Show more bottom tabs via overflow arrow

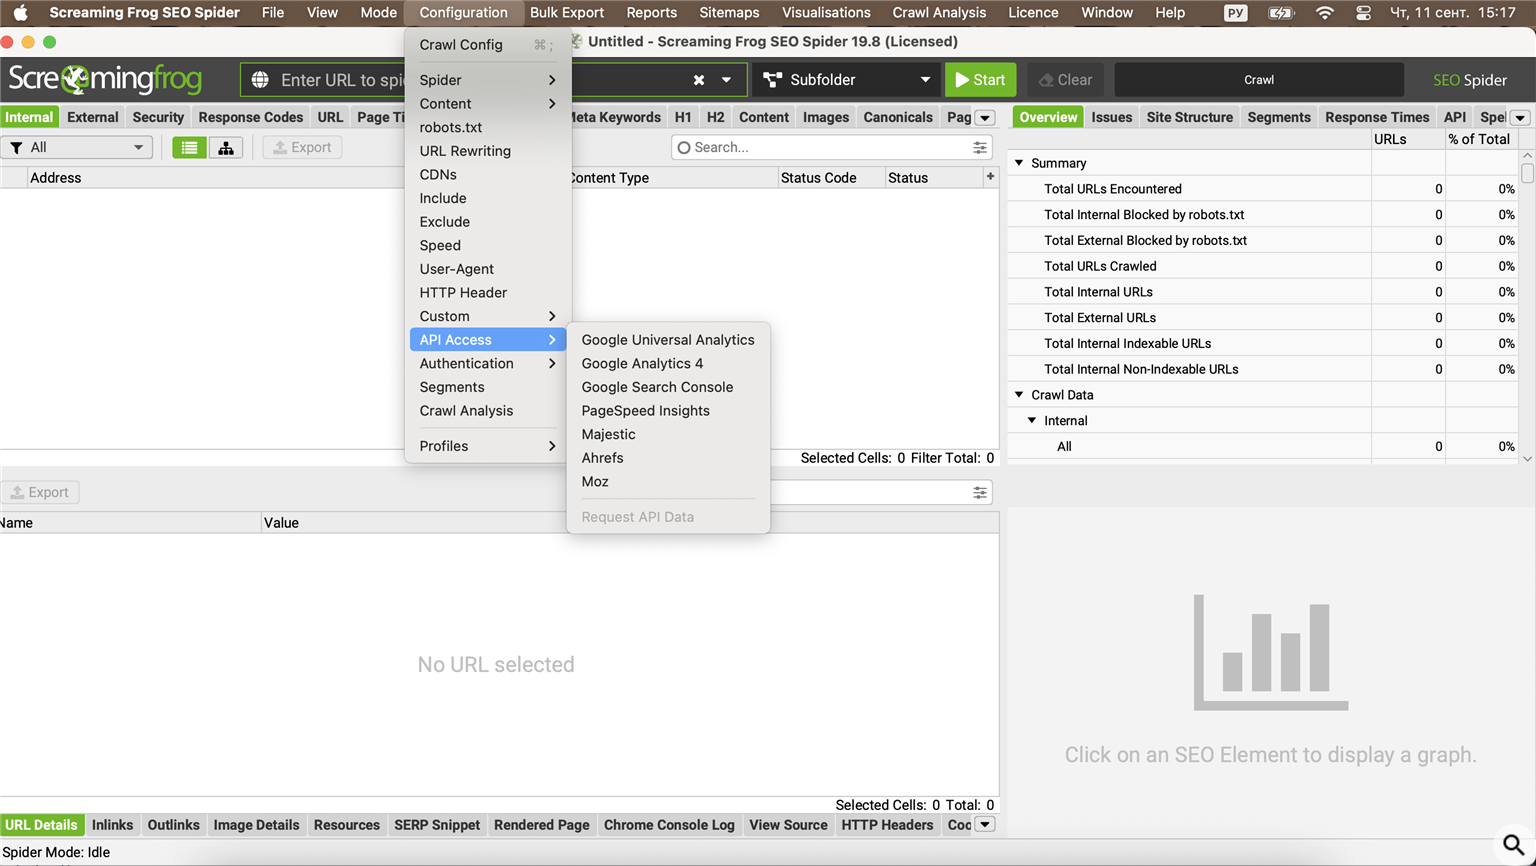point(985,825)
